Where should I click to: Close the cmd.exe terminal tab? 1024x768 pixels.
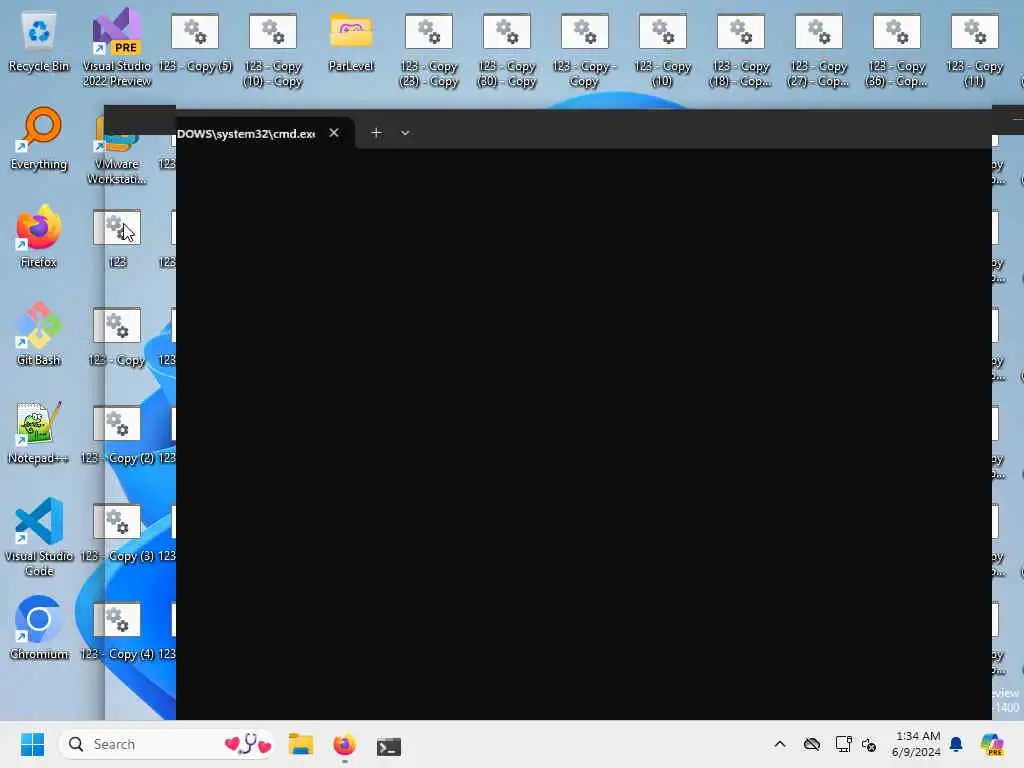334,133
